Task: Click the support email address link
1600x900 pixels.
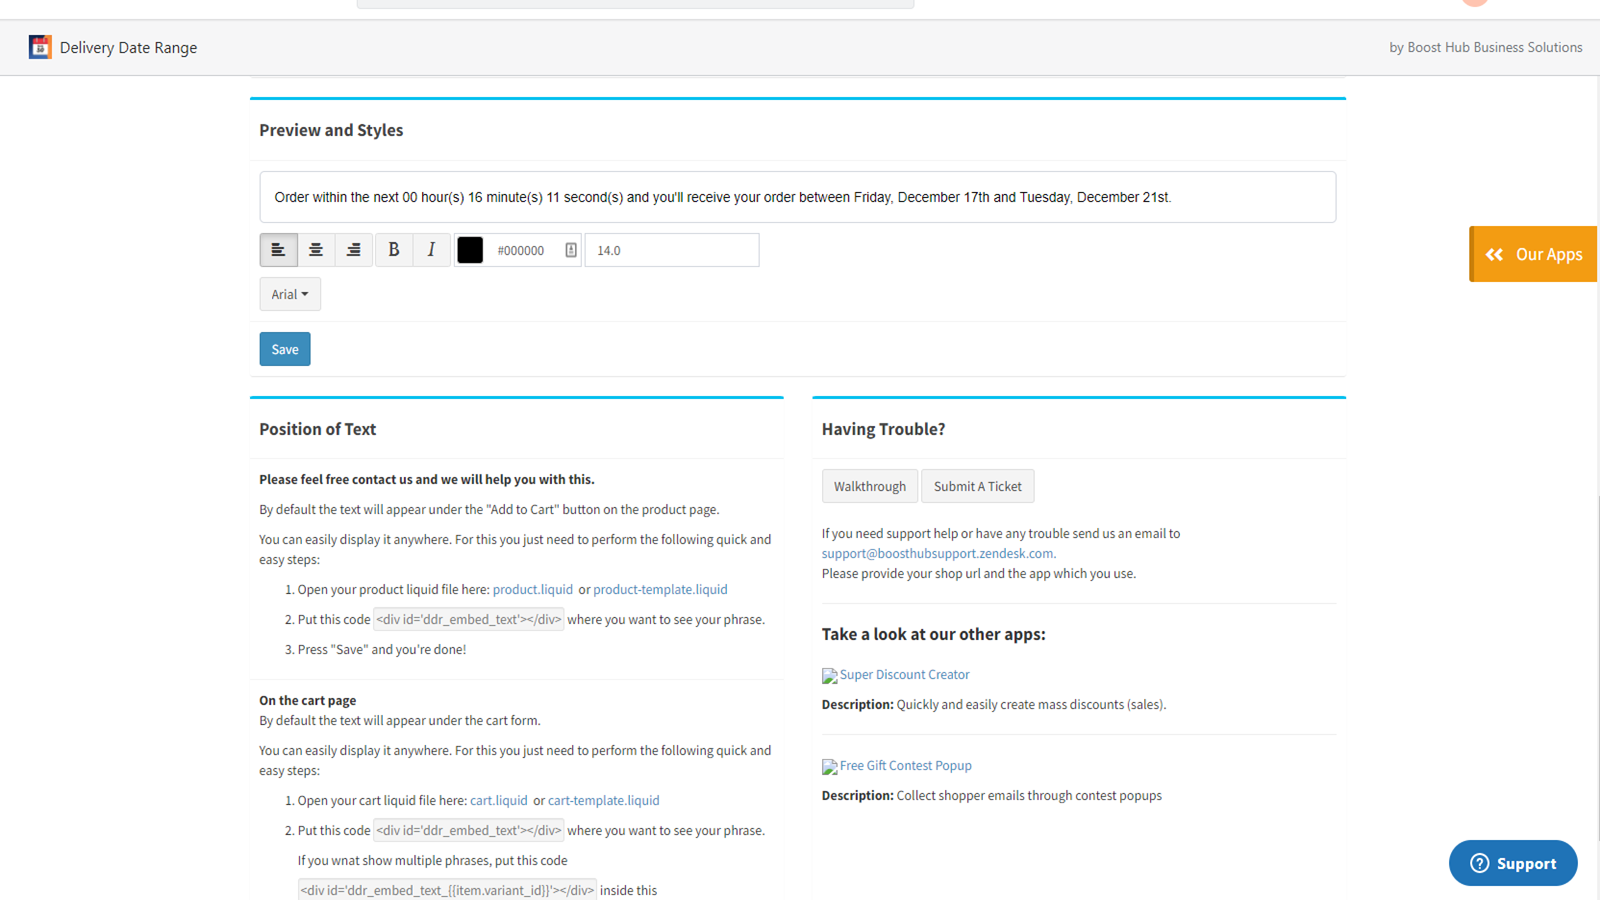Action: pyautogui.click(x=937, y=553)
